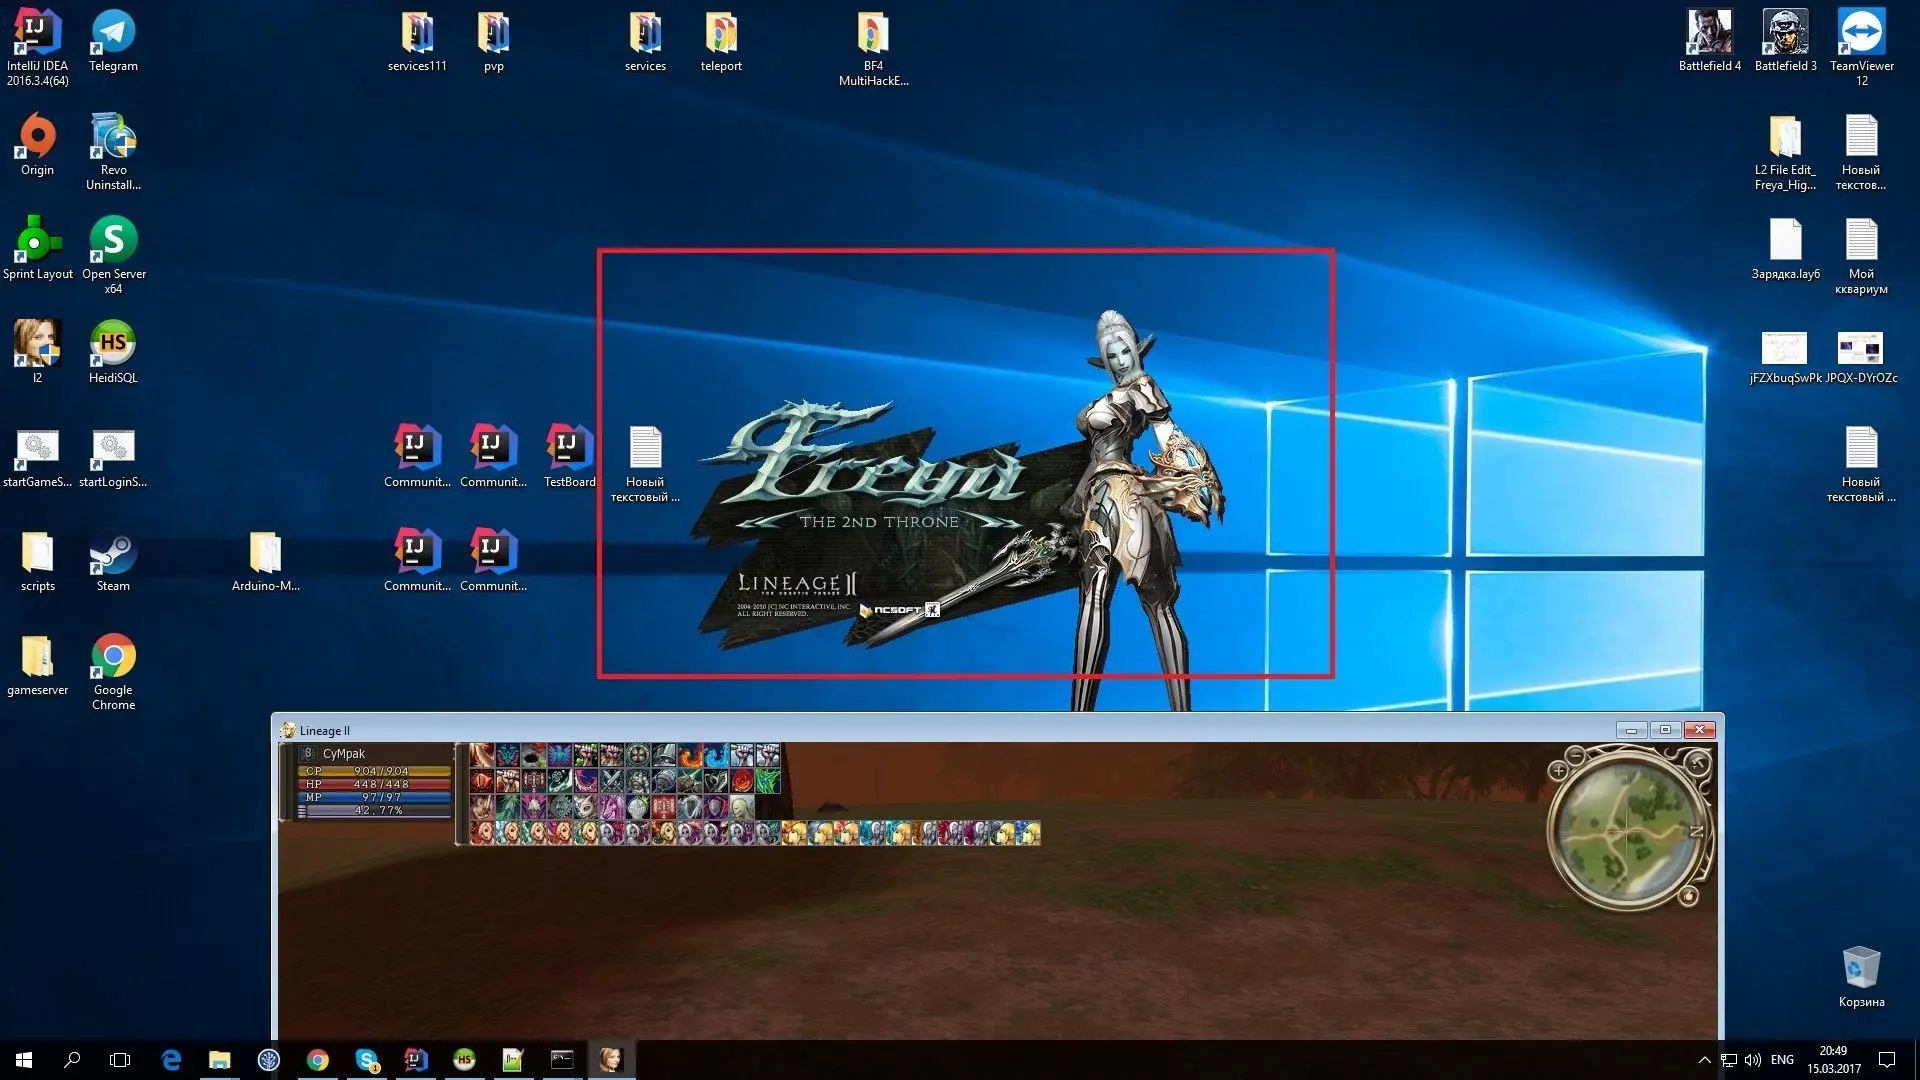Launch Origin from the desktop
Screen dimensions: 1920x1080
coord(37,145)
